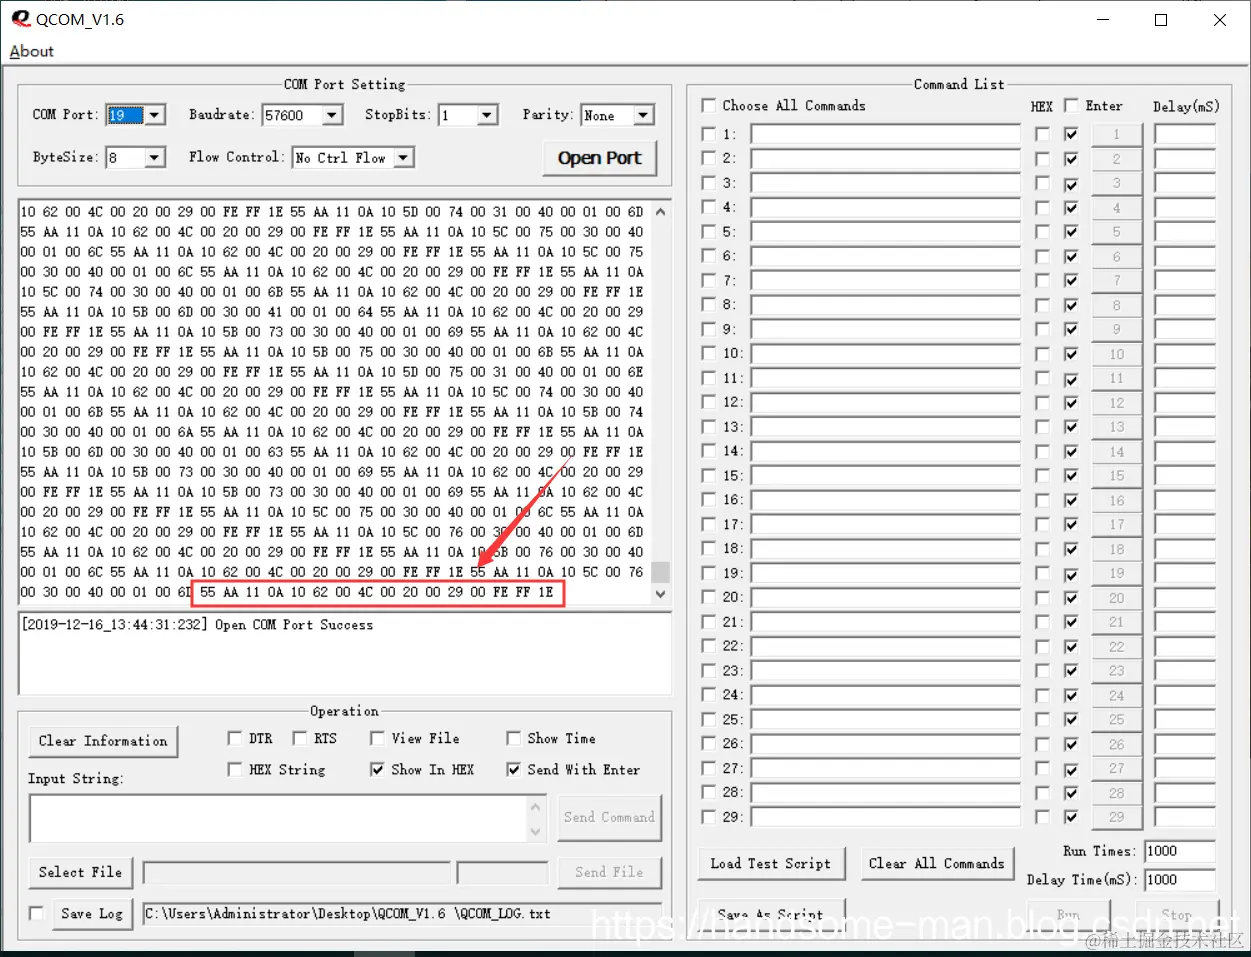Expand the COM Port dropdown
Image resolution: width=1251 pixels, height=957 pixels.
pyautogui.click(x=155, y=115)
